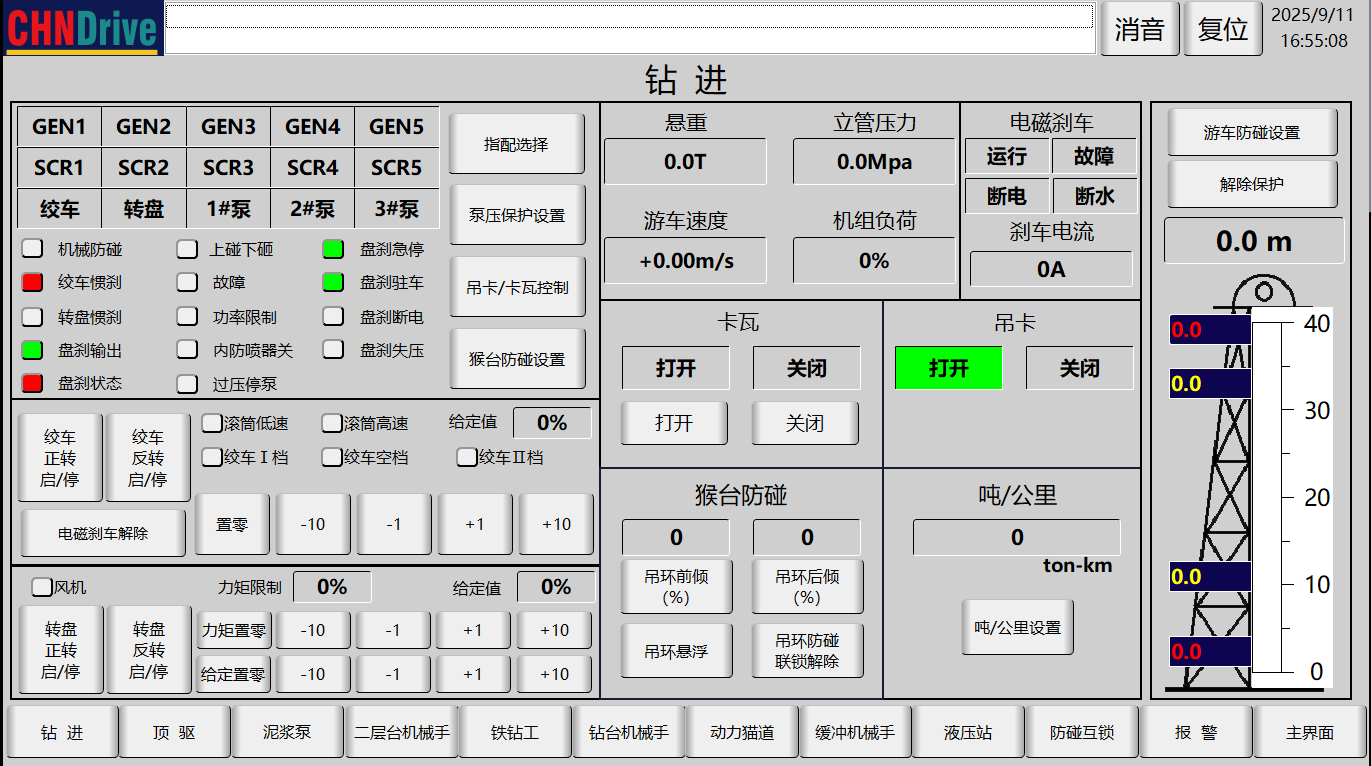Click the red 绞车惯刹 indicator light
Viewport: 1371px width, 766px height.
point(33,283)
